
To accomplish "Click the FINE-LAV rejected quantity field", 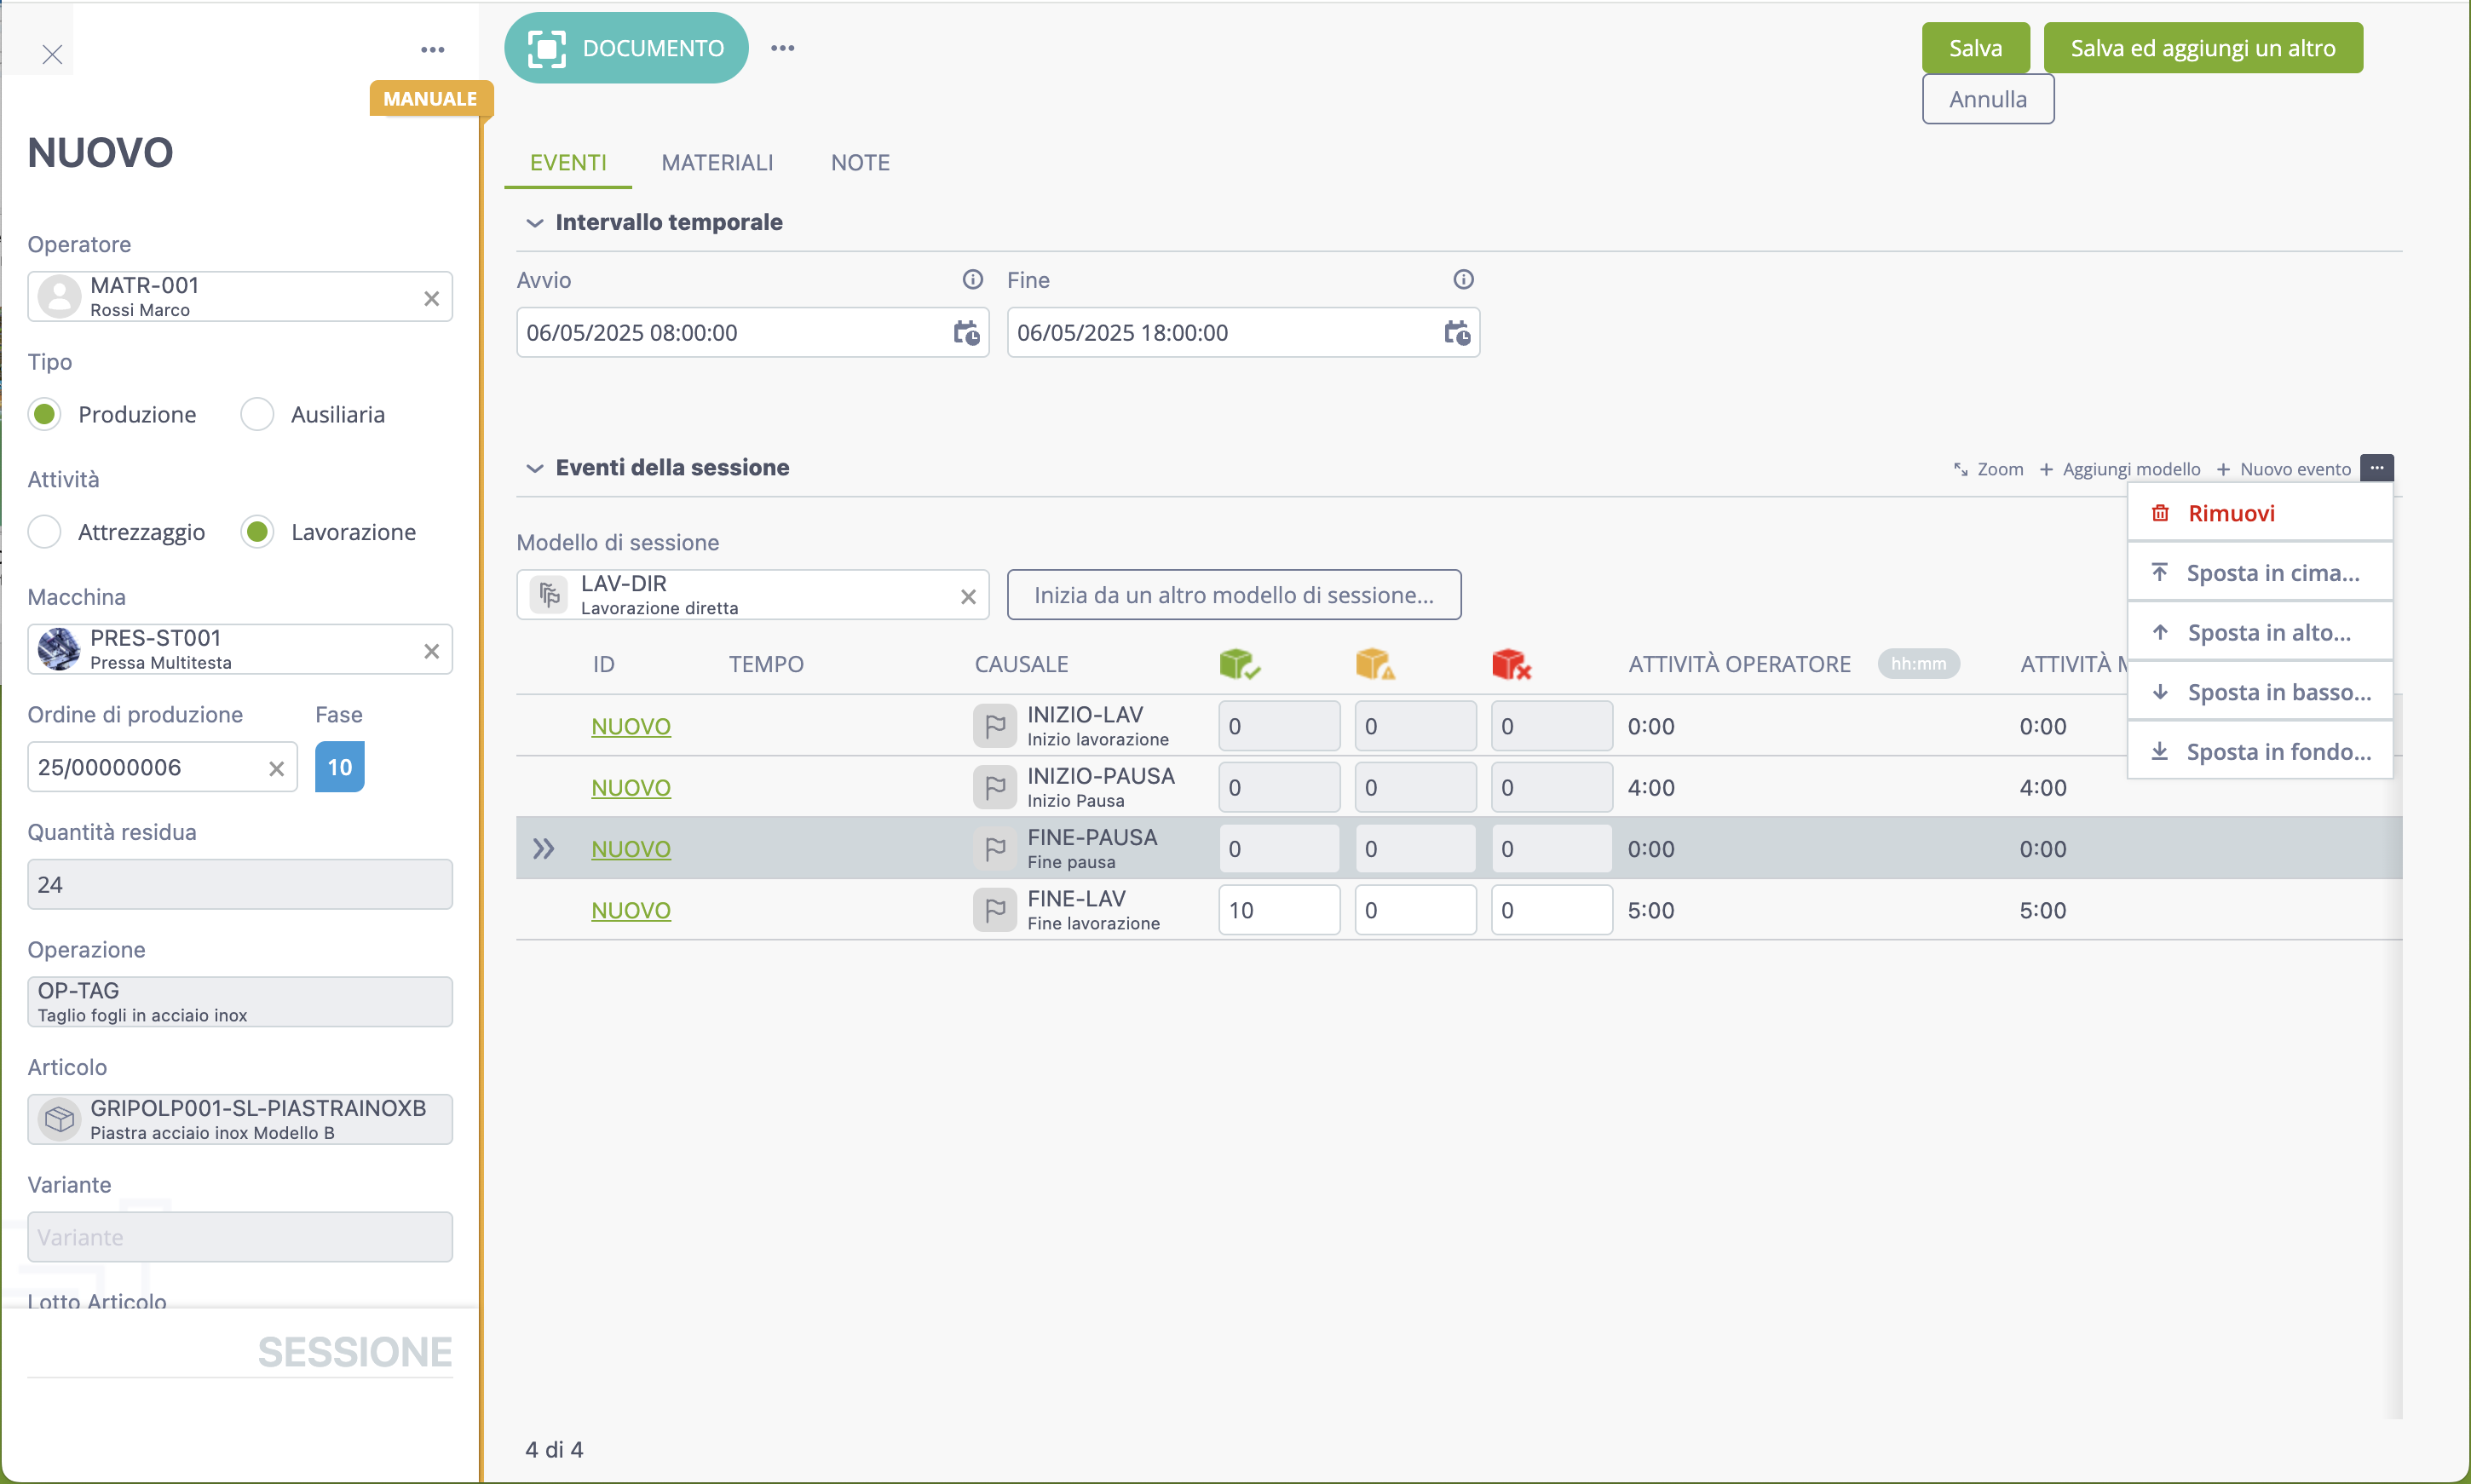I will [x=1551, y=910].
